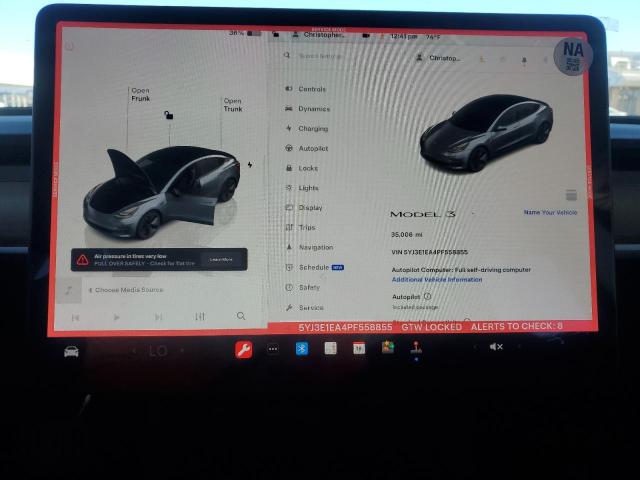Open the Charging settings menu
640x480 pixels.
312,128
